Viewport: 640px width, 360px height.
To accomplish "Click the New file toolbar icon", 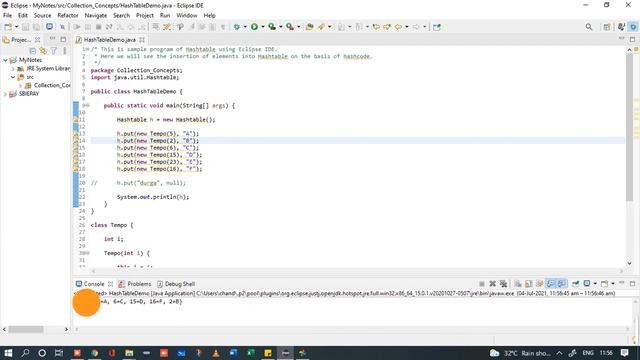I will tap(8, 27).
